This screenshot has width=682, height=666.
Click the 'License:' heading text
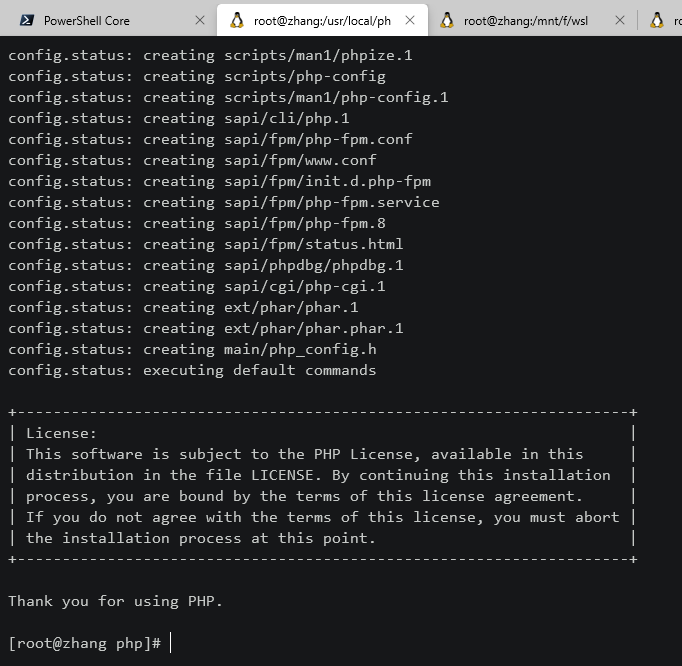(61, 433)
